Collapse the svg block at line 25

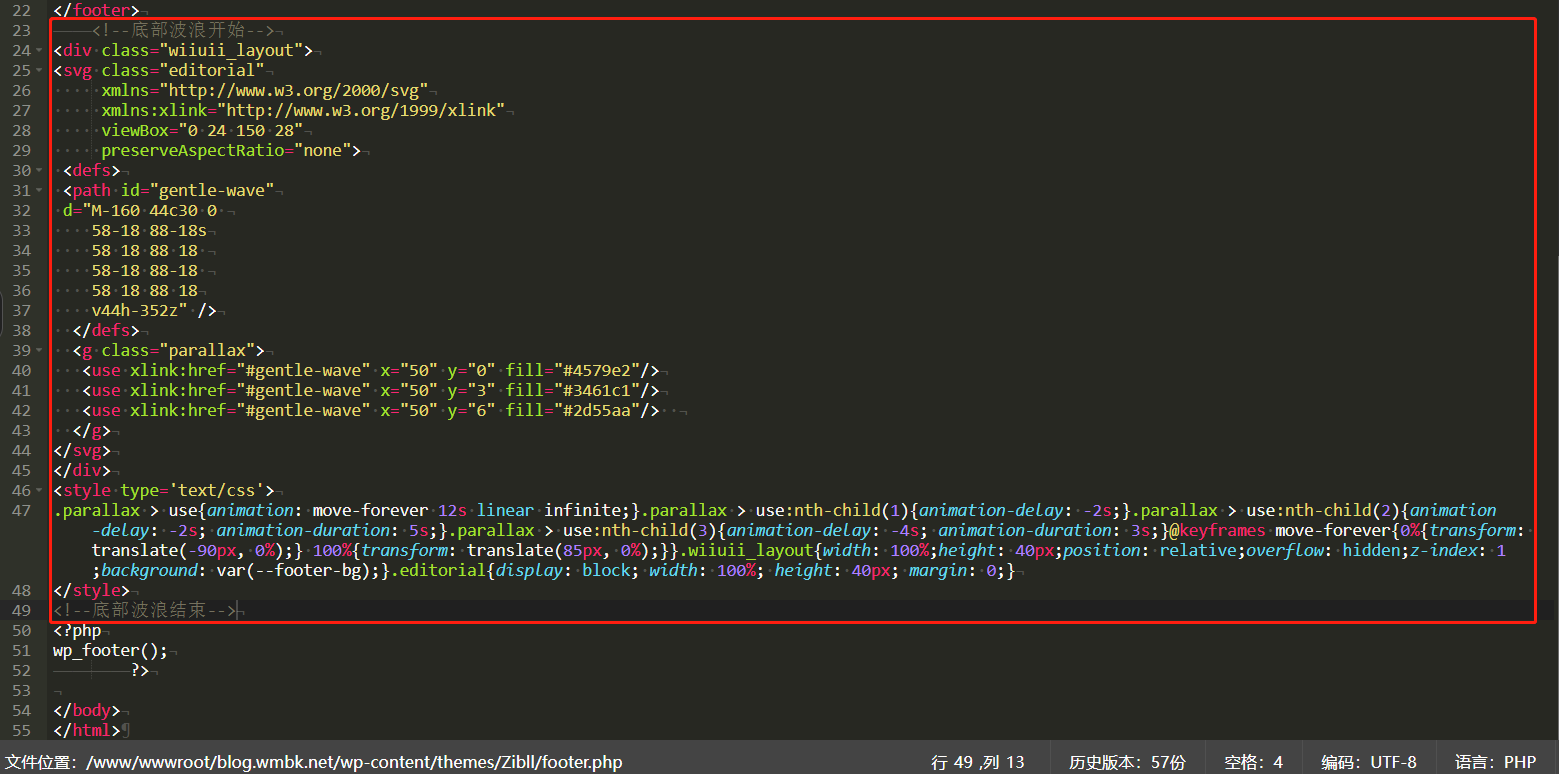[x=40, y=70]
